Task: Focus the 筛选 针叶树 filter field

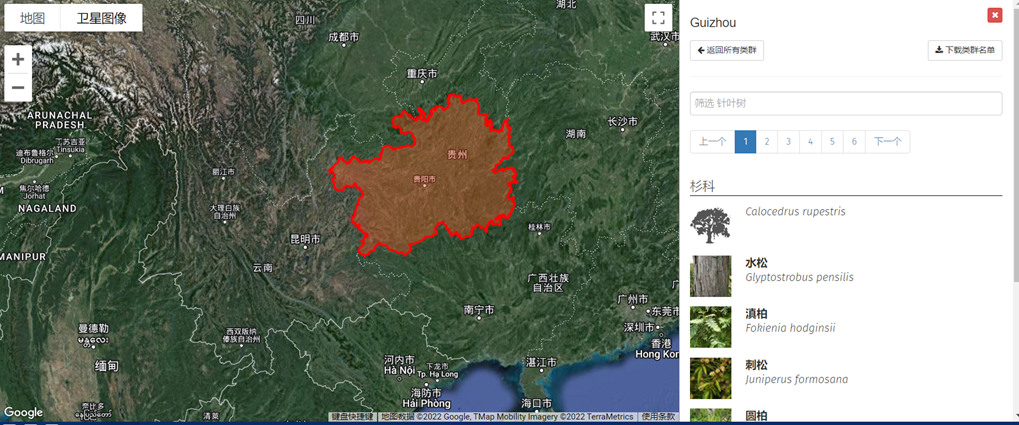Action: coord(845,103)
